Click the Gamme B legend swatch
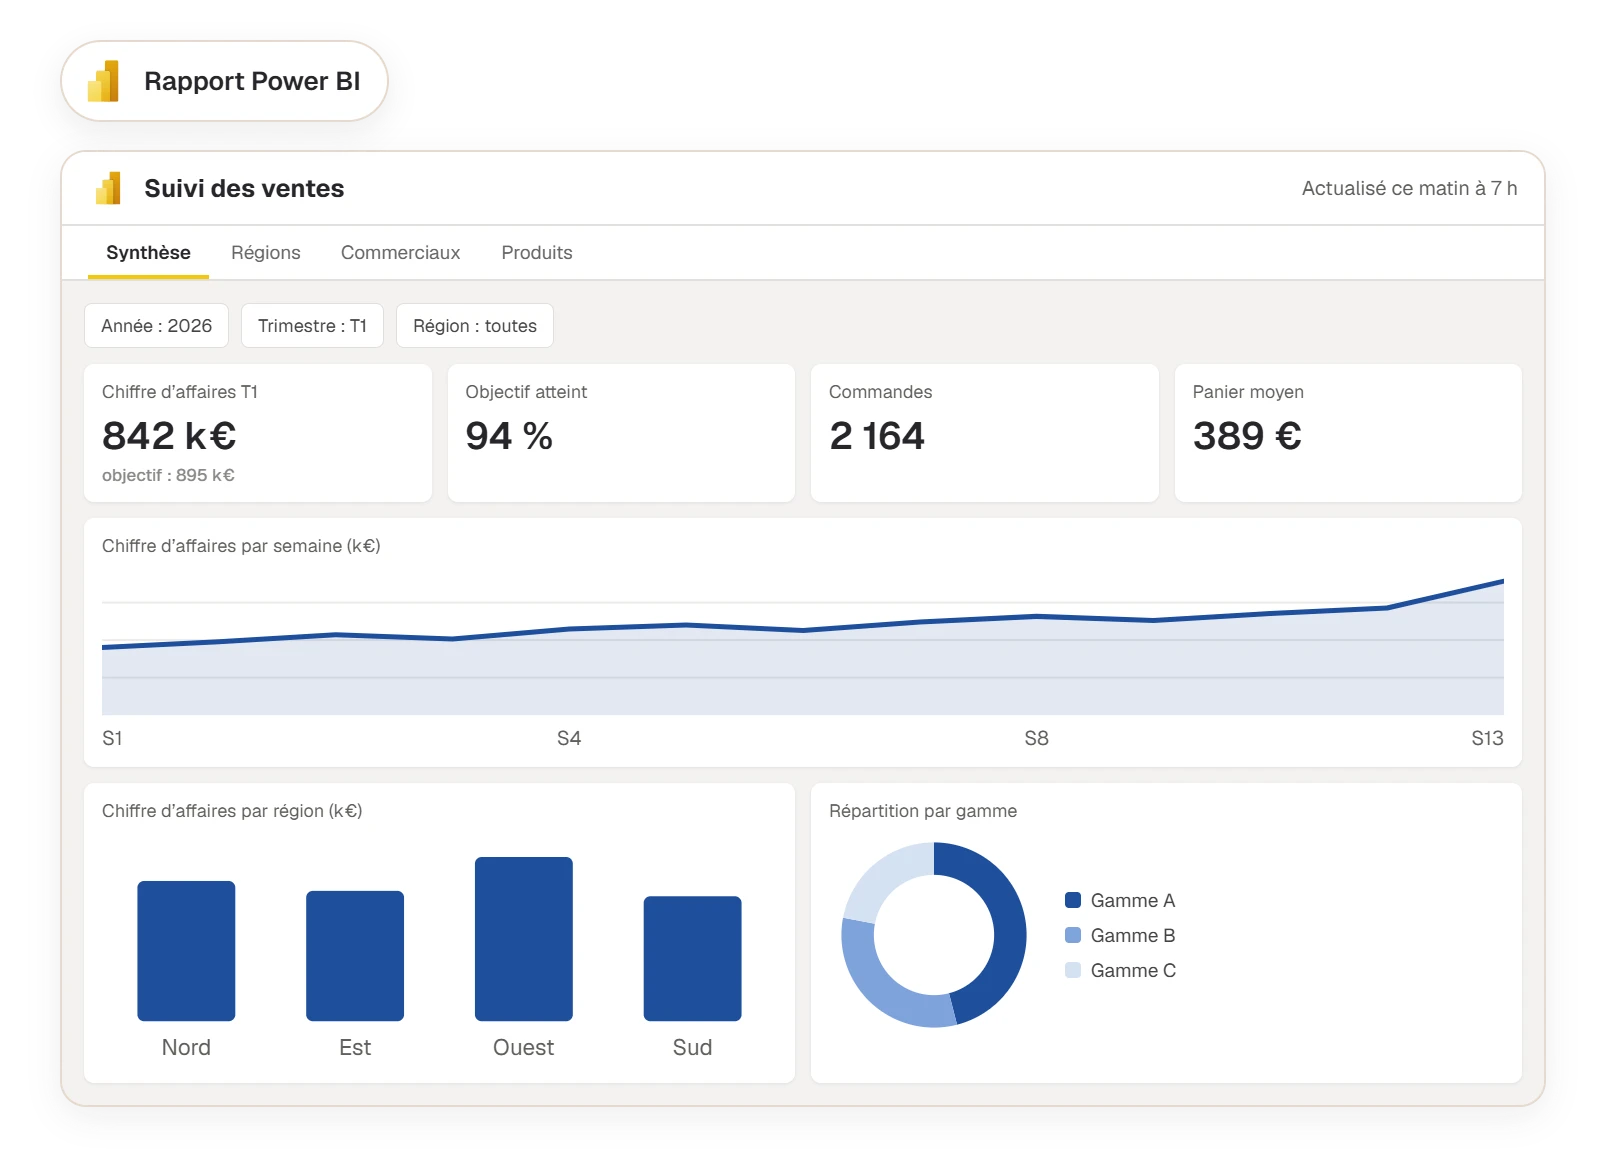This screenshot has height=1150, width=1606. coord(1073,935)
